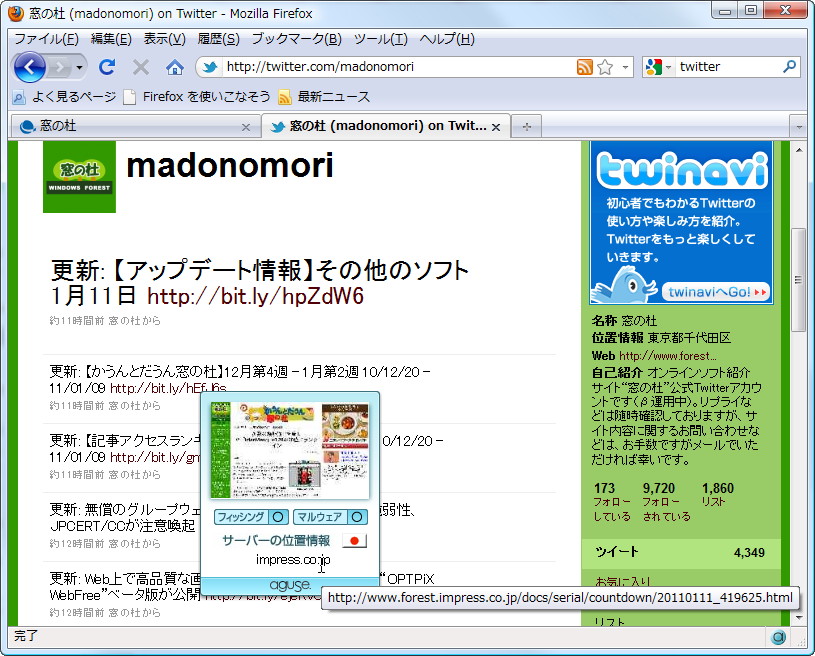The height and width of the screenshot is (656, 815).
Task: Click the 9,720 フォローされている count
Action: click(x=666, y=502)
